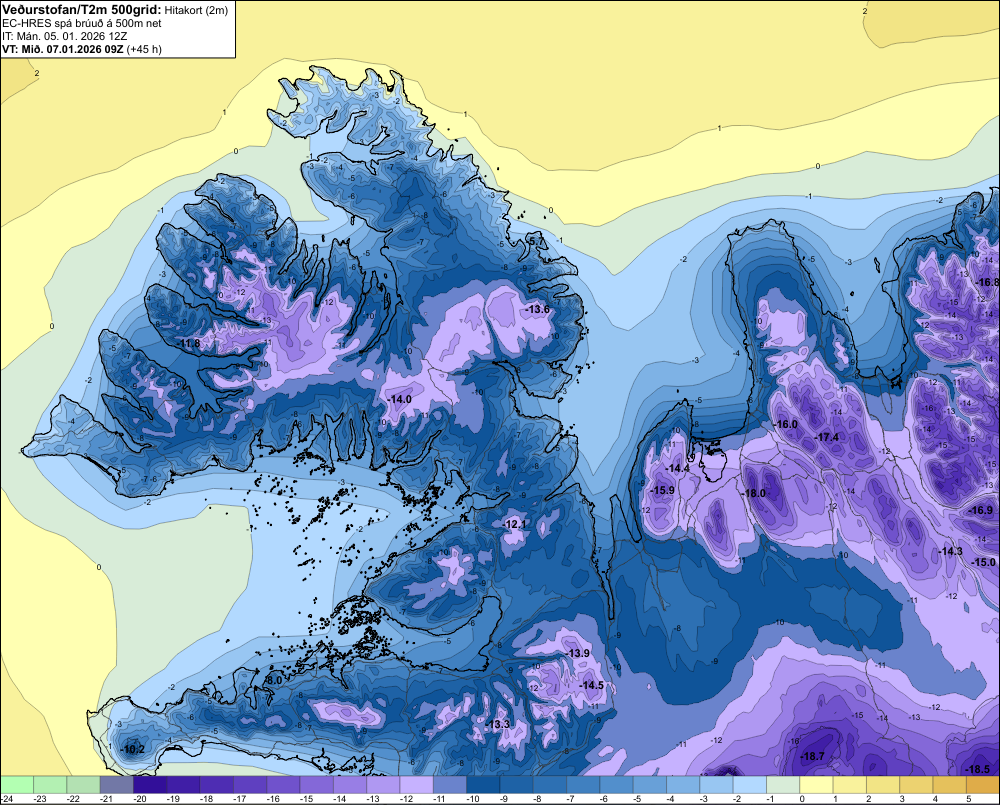Click the -14.5 temperature value
The height and width of the screenshot is (805, 1000).
591,684
